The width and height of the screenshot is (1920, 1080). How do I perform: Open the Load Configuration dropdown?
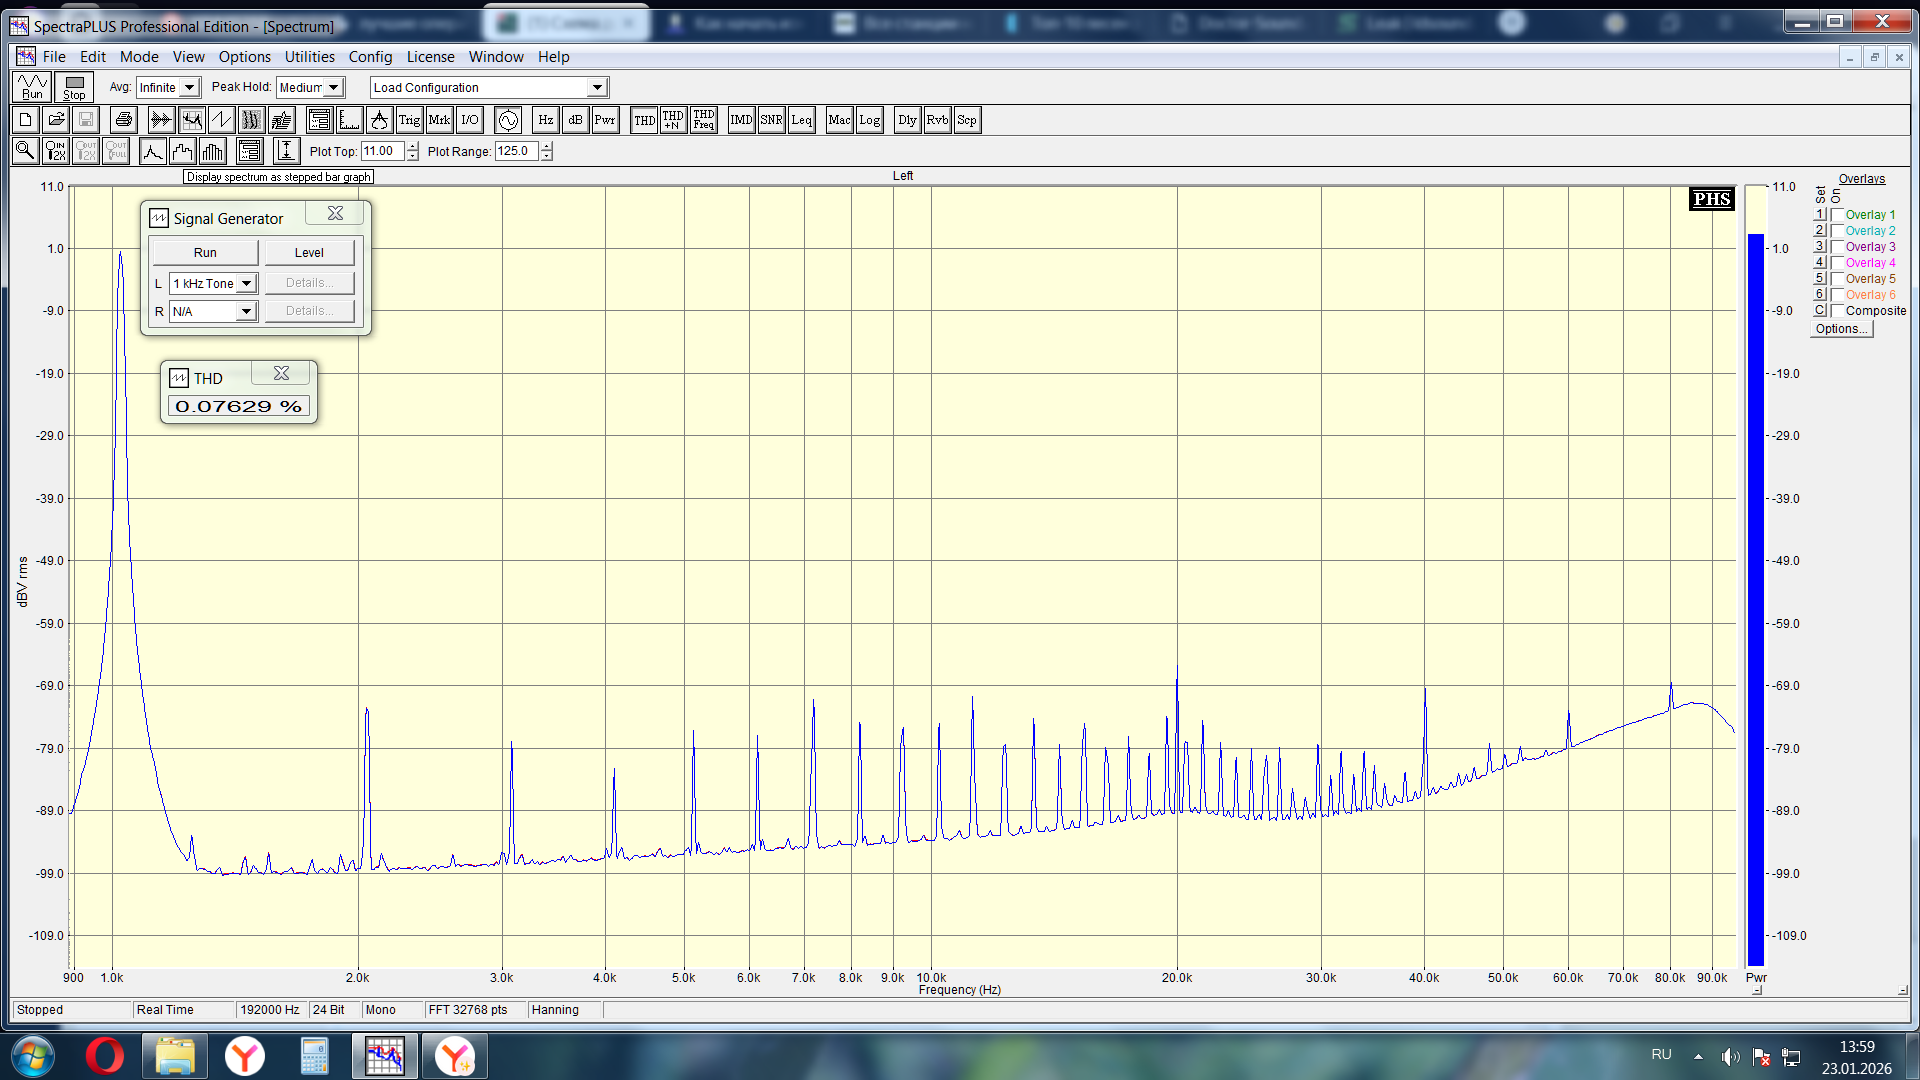pos(597,88)
